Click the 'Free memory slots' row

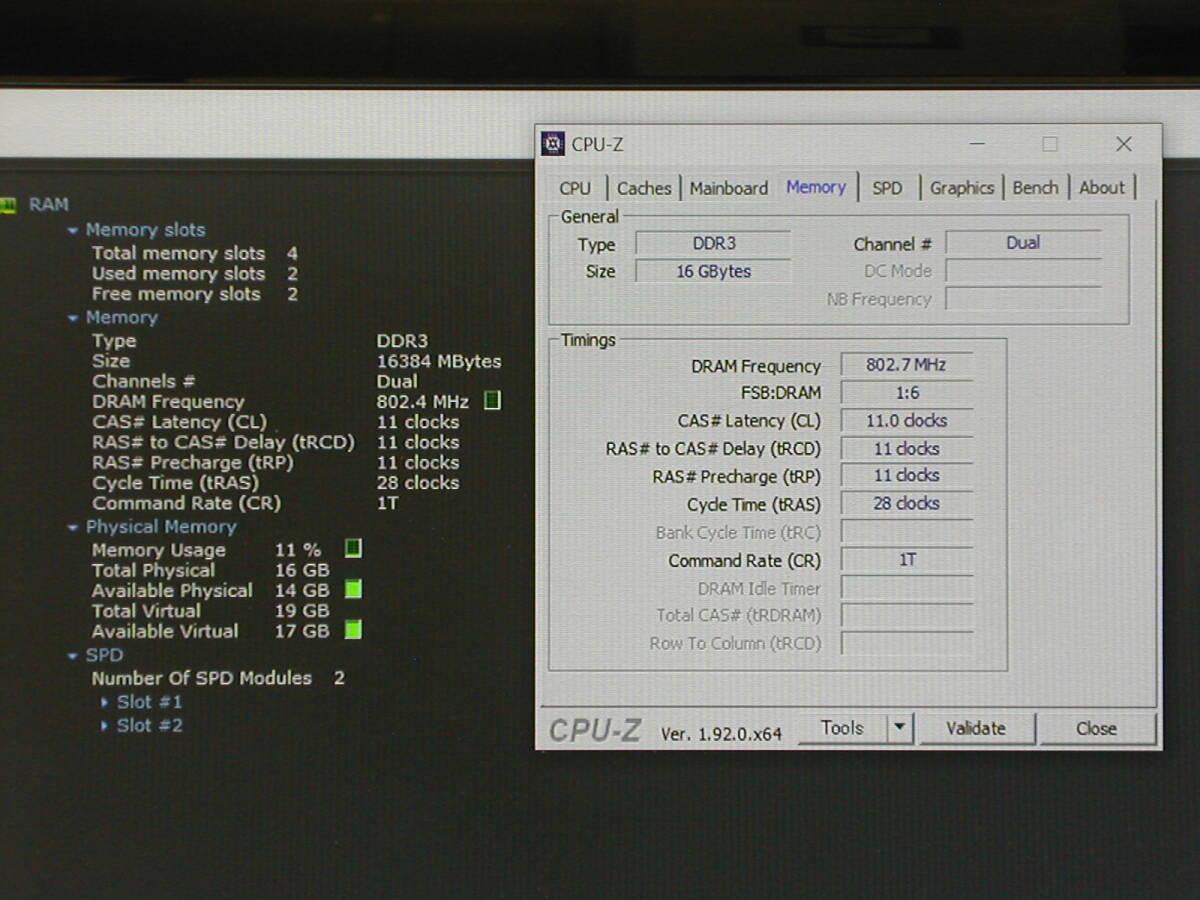click(195, 294)
